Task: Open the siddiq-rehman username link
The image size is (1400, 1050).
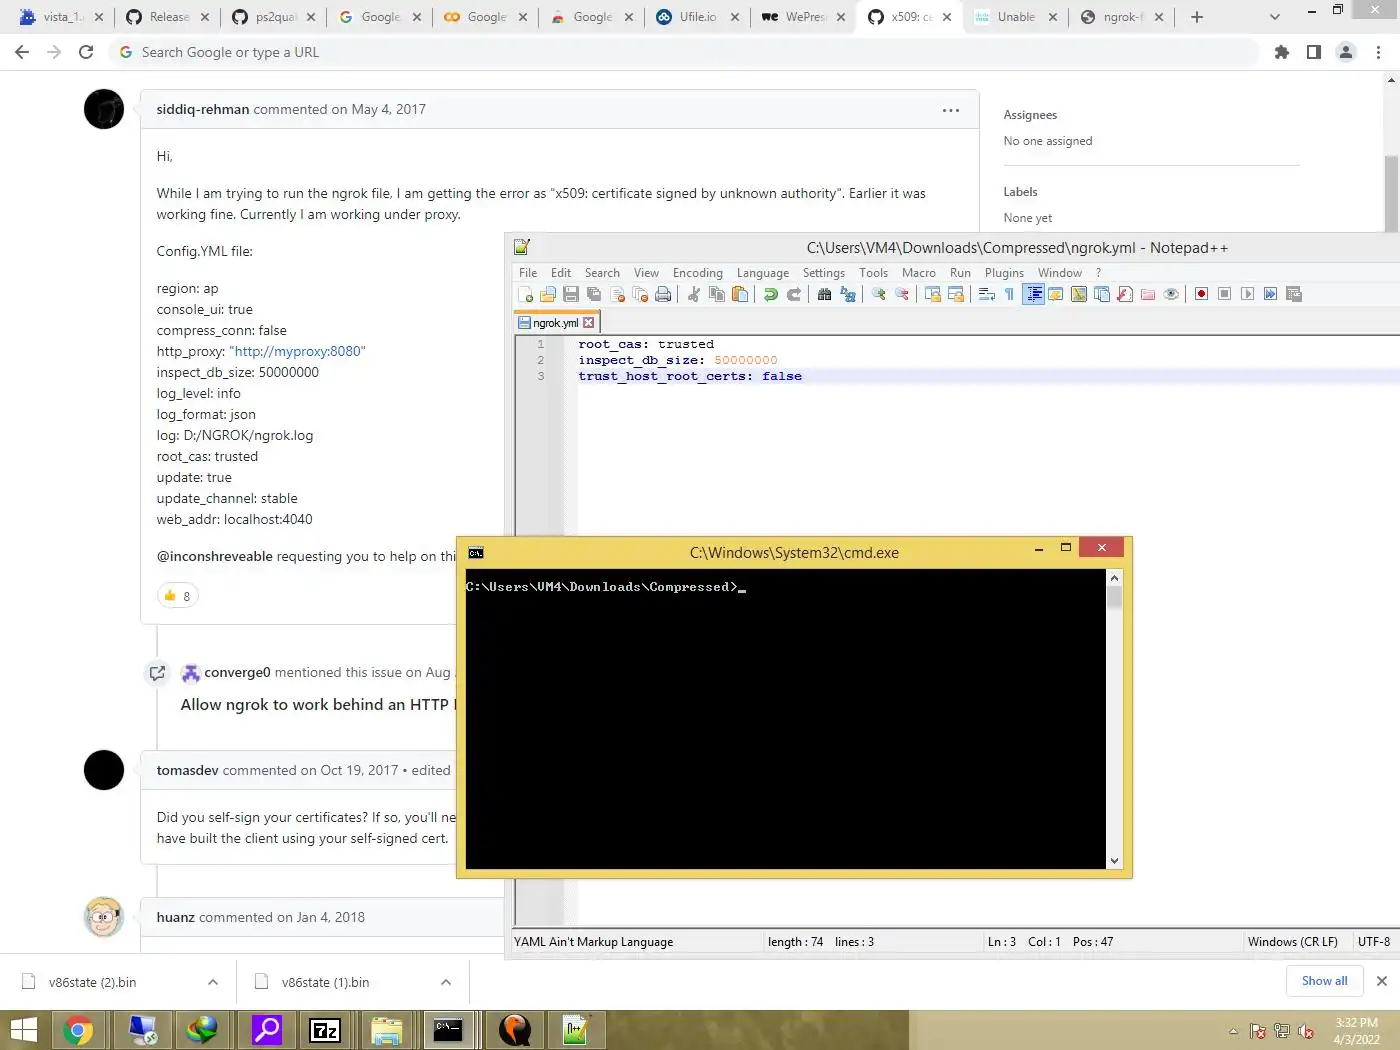Action: point(203,110)
